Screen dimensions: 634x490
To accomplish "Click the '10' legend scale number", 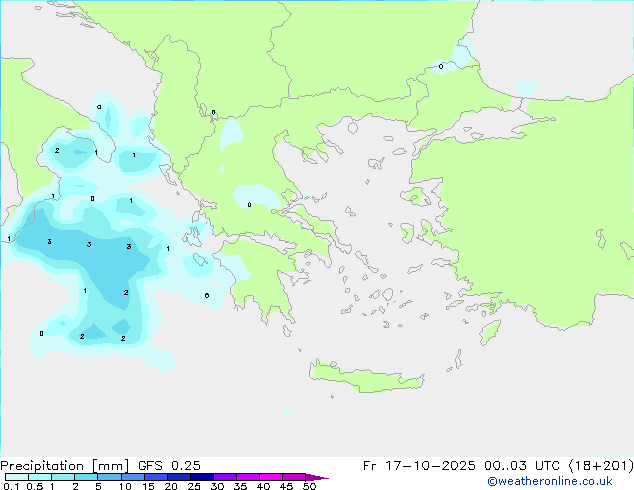I will [x=125, y=486].
